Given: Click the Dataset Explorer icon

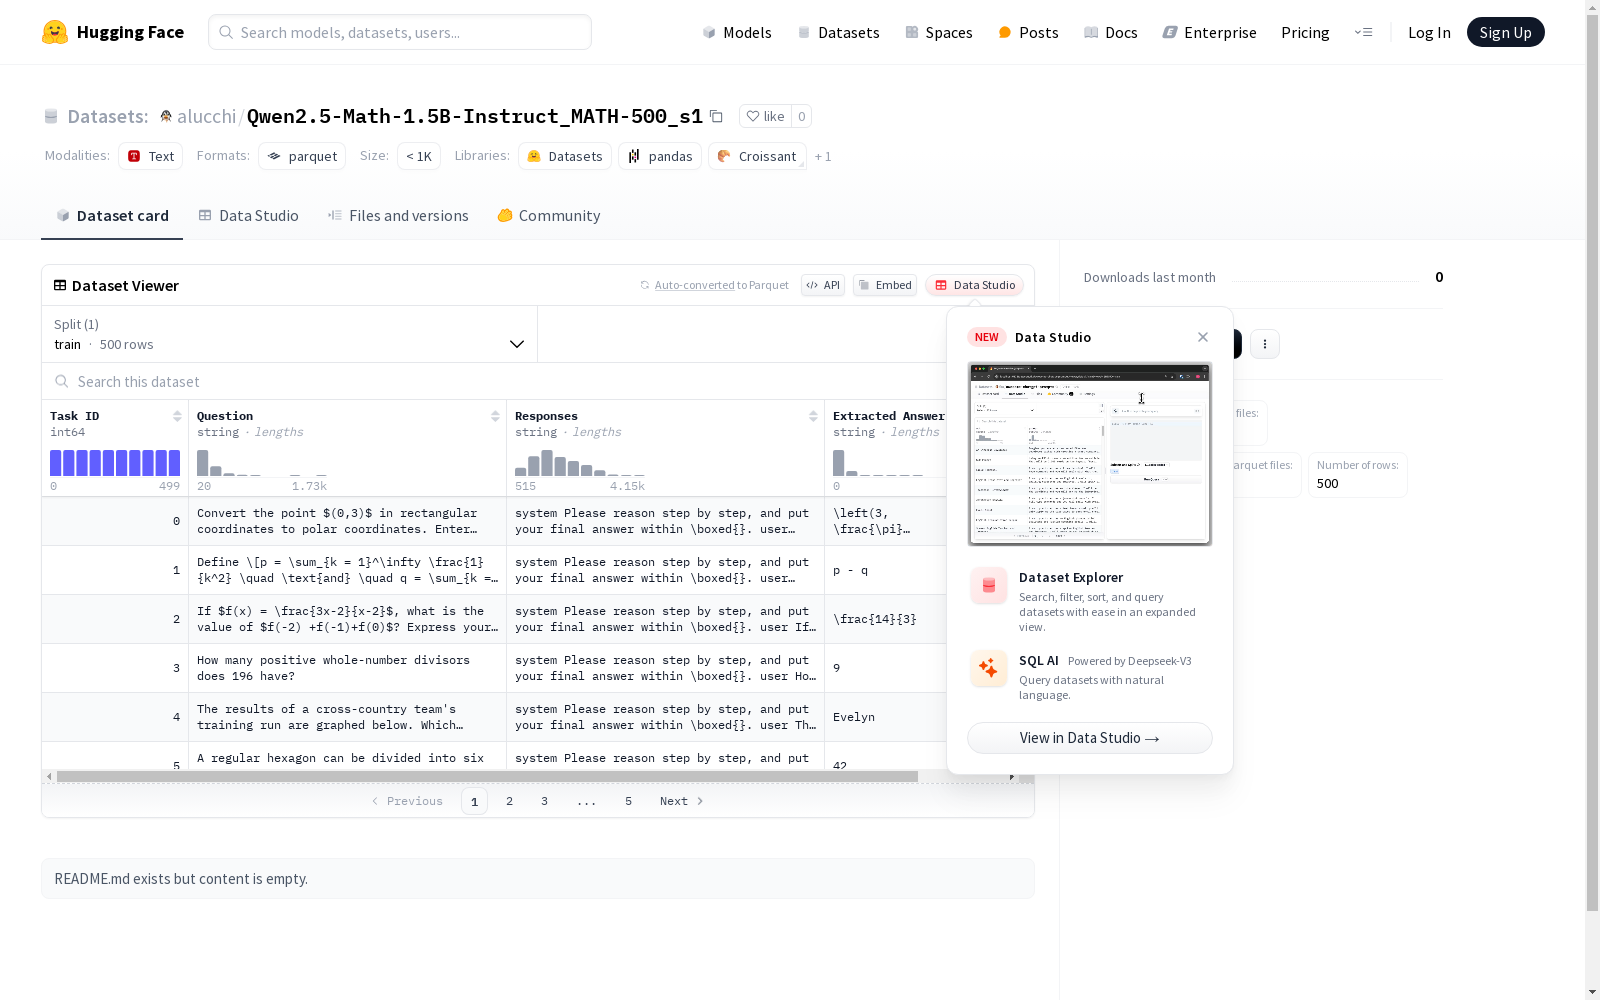Looking at the screenshot, I should 988,586.
